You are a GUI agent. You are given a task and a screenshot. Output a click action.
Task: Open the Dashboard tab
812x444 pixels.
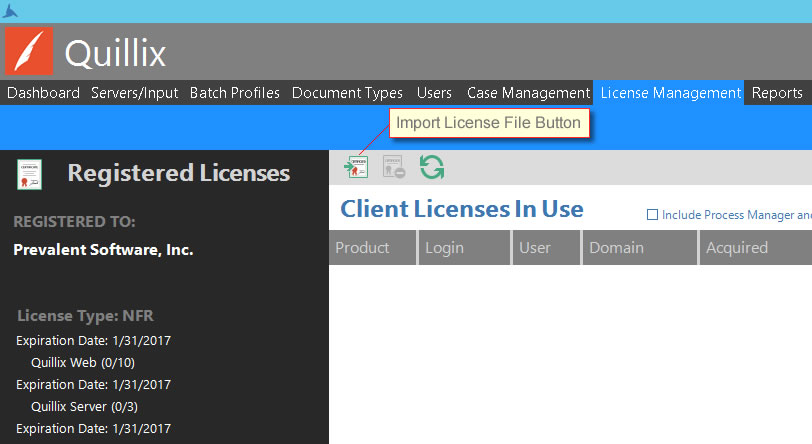pos(44,93)
